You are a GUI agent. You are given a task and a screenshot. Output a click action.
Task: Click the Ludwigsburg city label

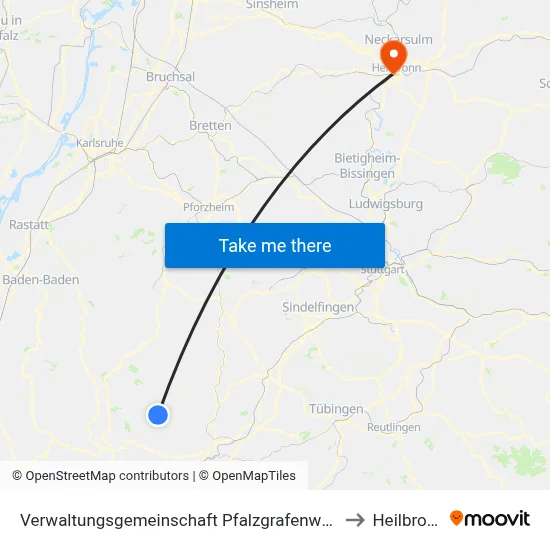(385, 204)
